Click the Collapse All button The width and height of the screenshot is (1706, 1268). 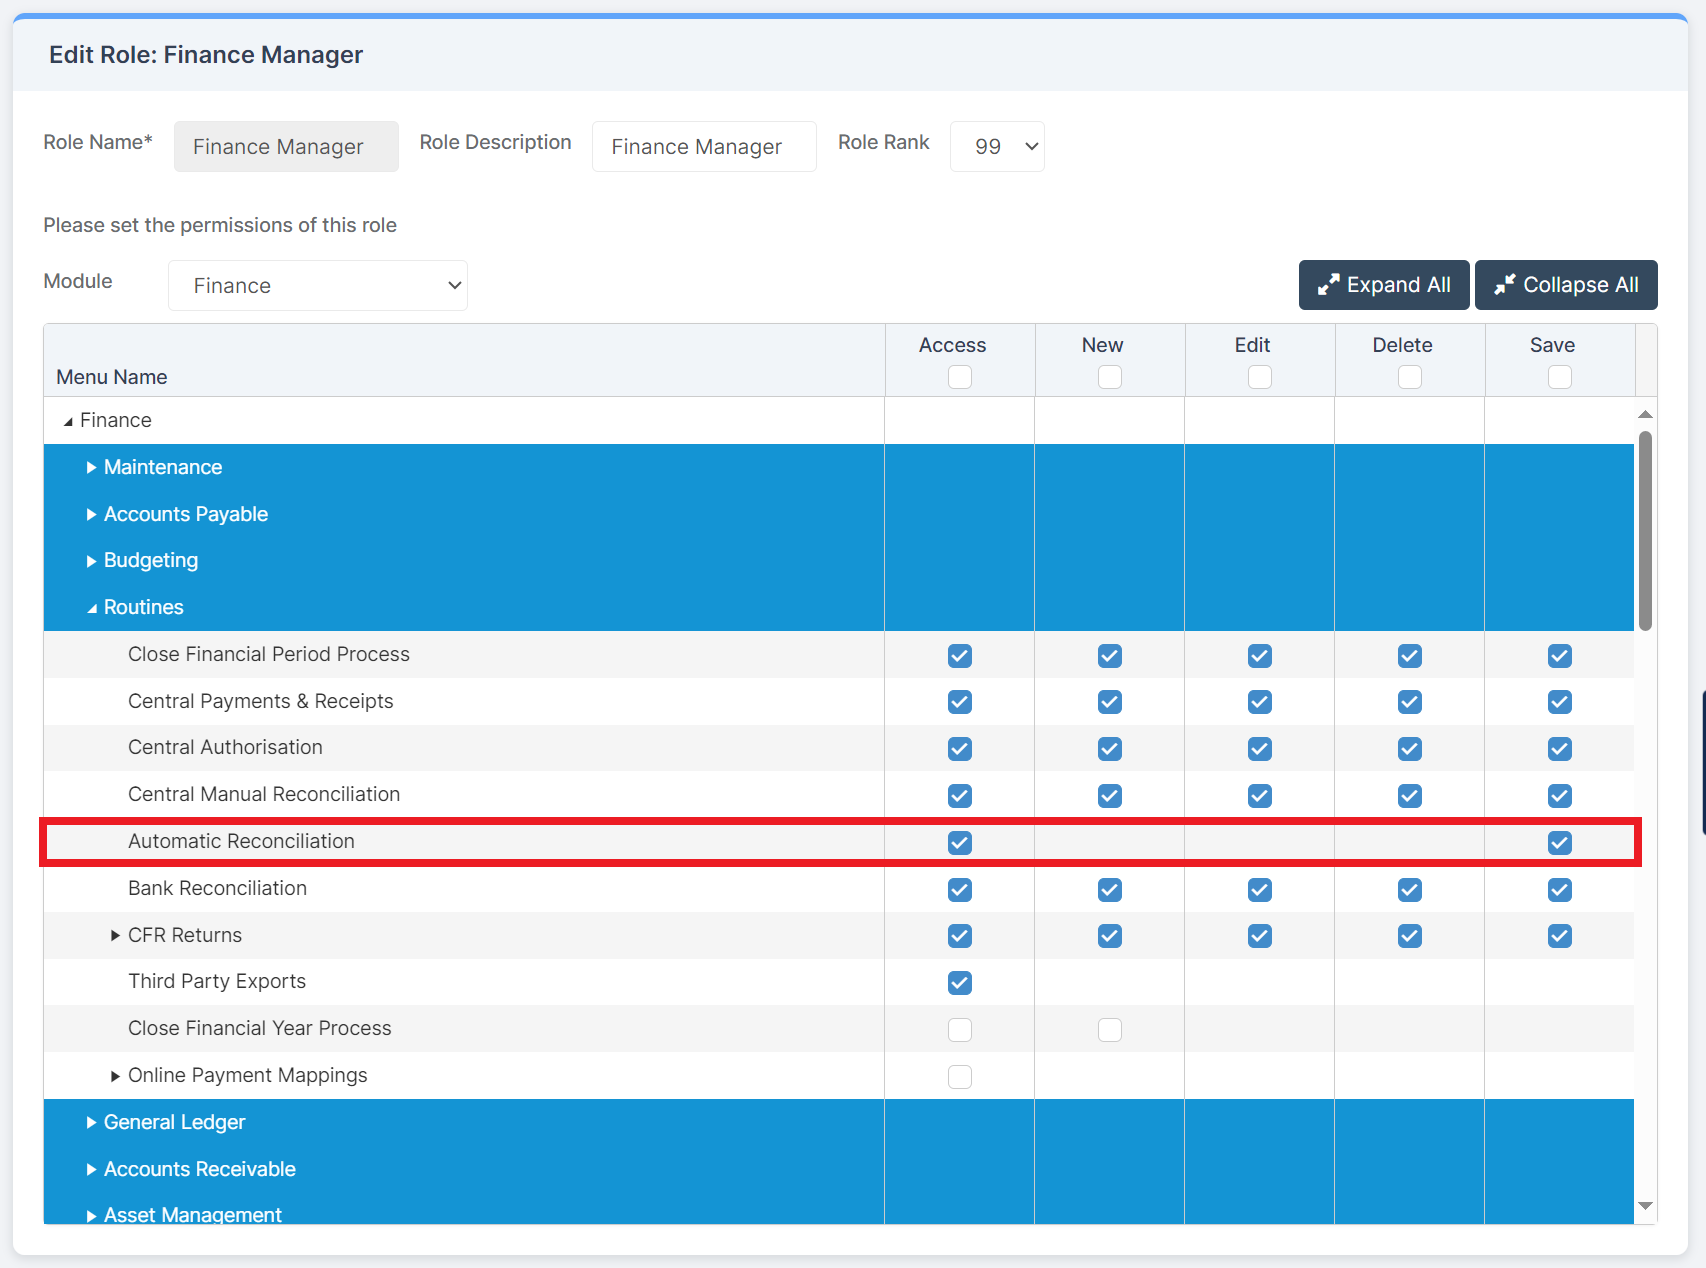click(1566, 285)
